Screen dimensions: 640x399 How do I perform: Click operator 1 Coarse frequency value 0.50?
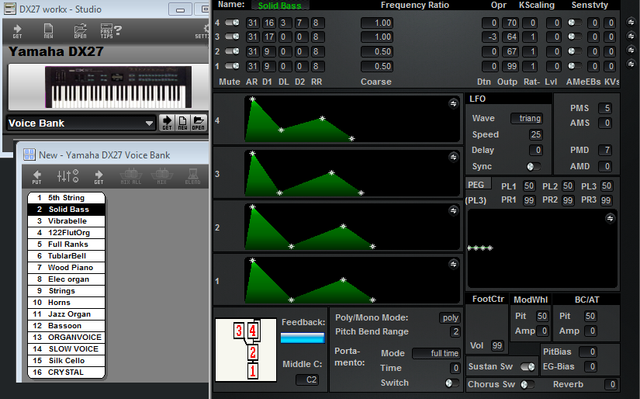point(377,66)
